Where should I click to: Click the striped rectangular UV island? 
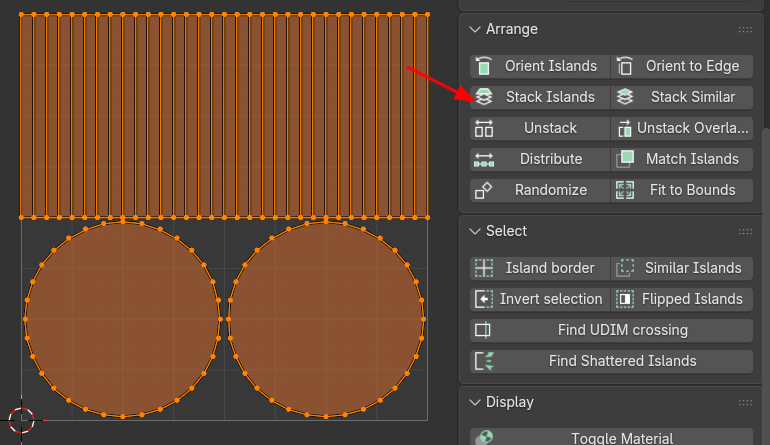(224, 116)
